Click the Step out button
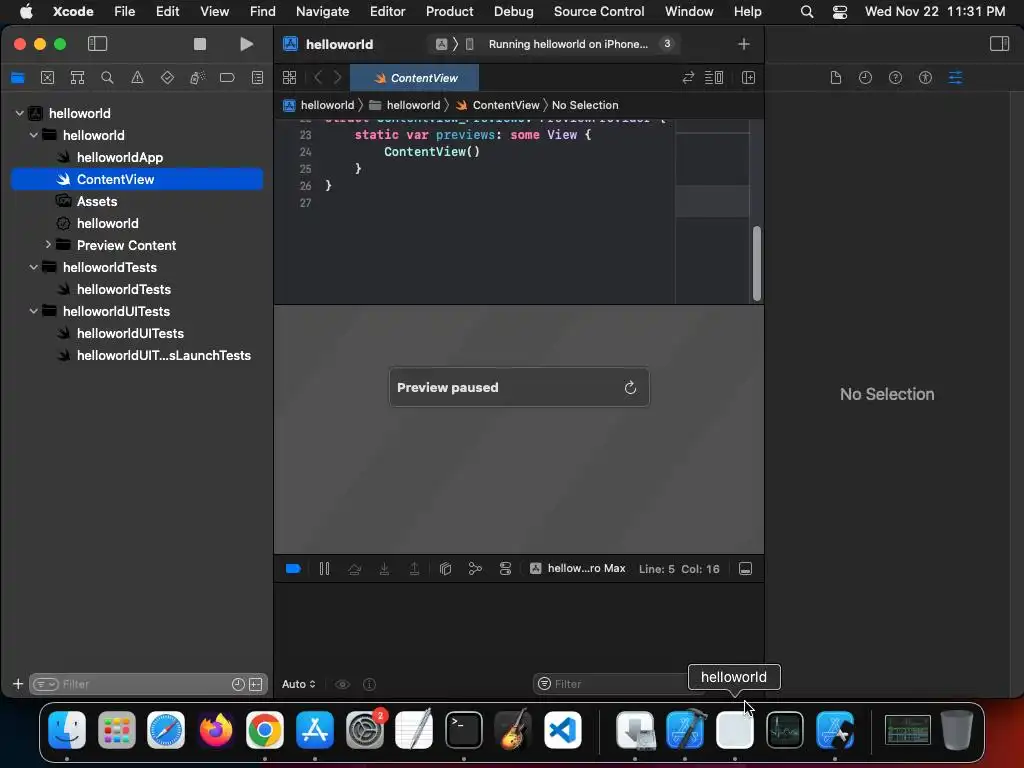 click(415, 569)
